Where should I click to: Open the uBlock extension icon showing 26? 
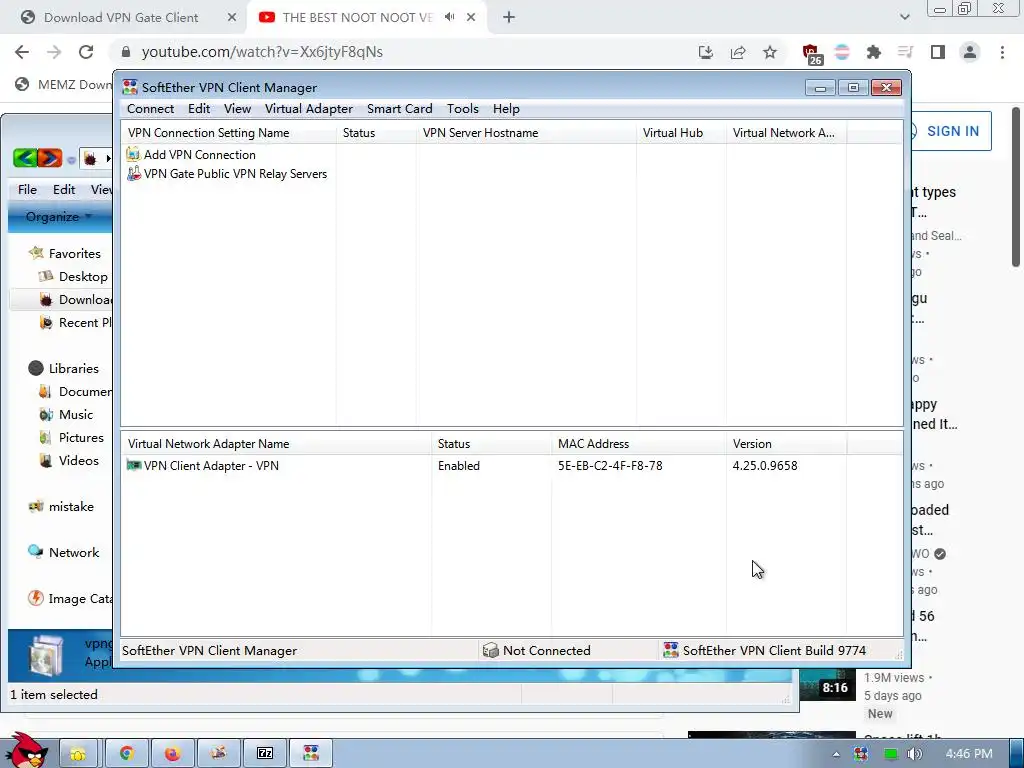point(812,54)
